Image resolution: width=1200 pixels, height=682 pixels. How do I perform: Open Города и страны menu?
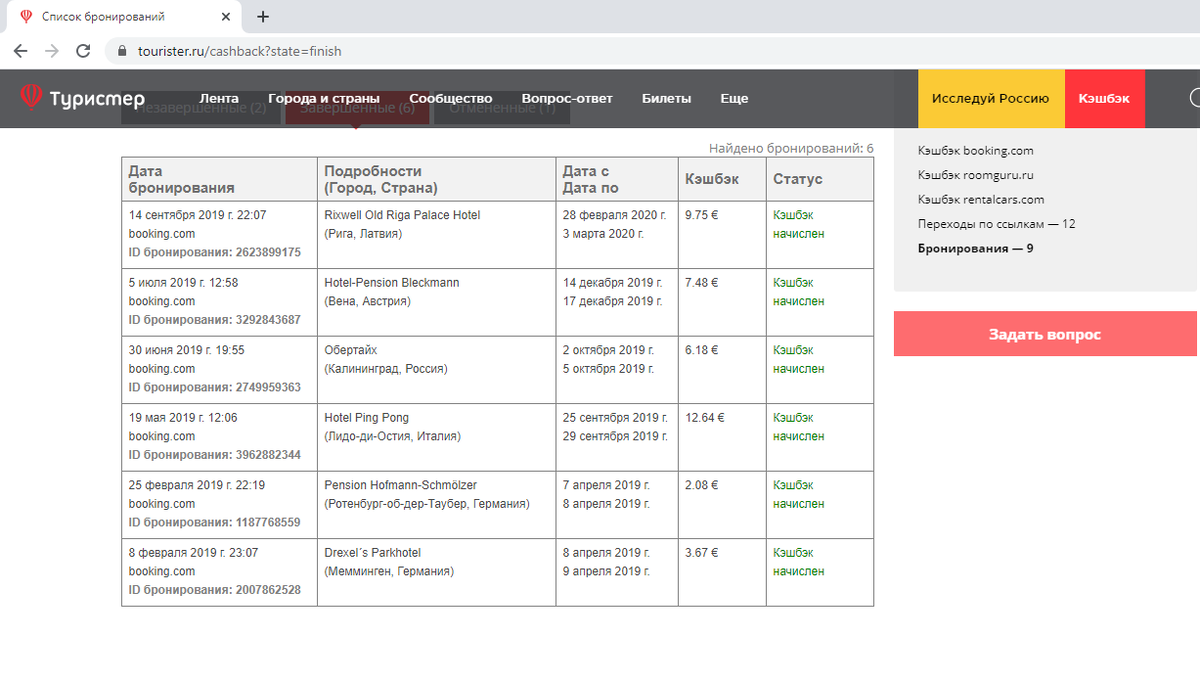pos(324,98)
